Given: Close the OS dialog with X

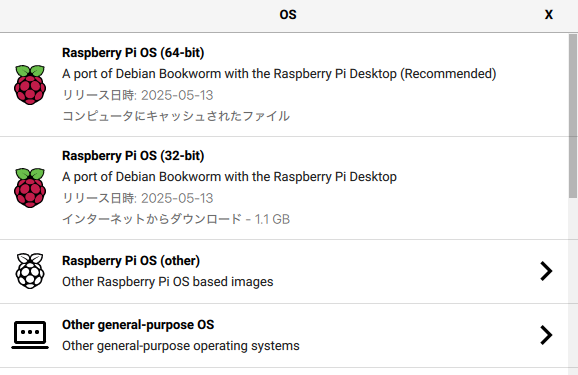Looking at the screenshot, I should pyautogui.click(x=549, y=15).
